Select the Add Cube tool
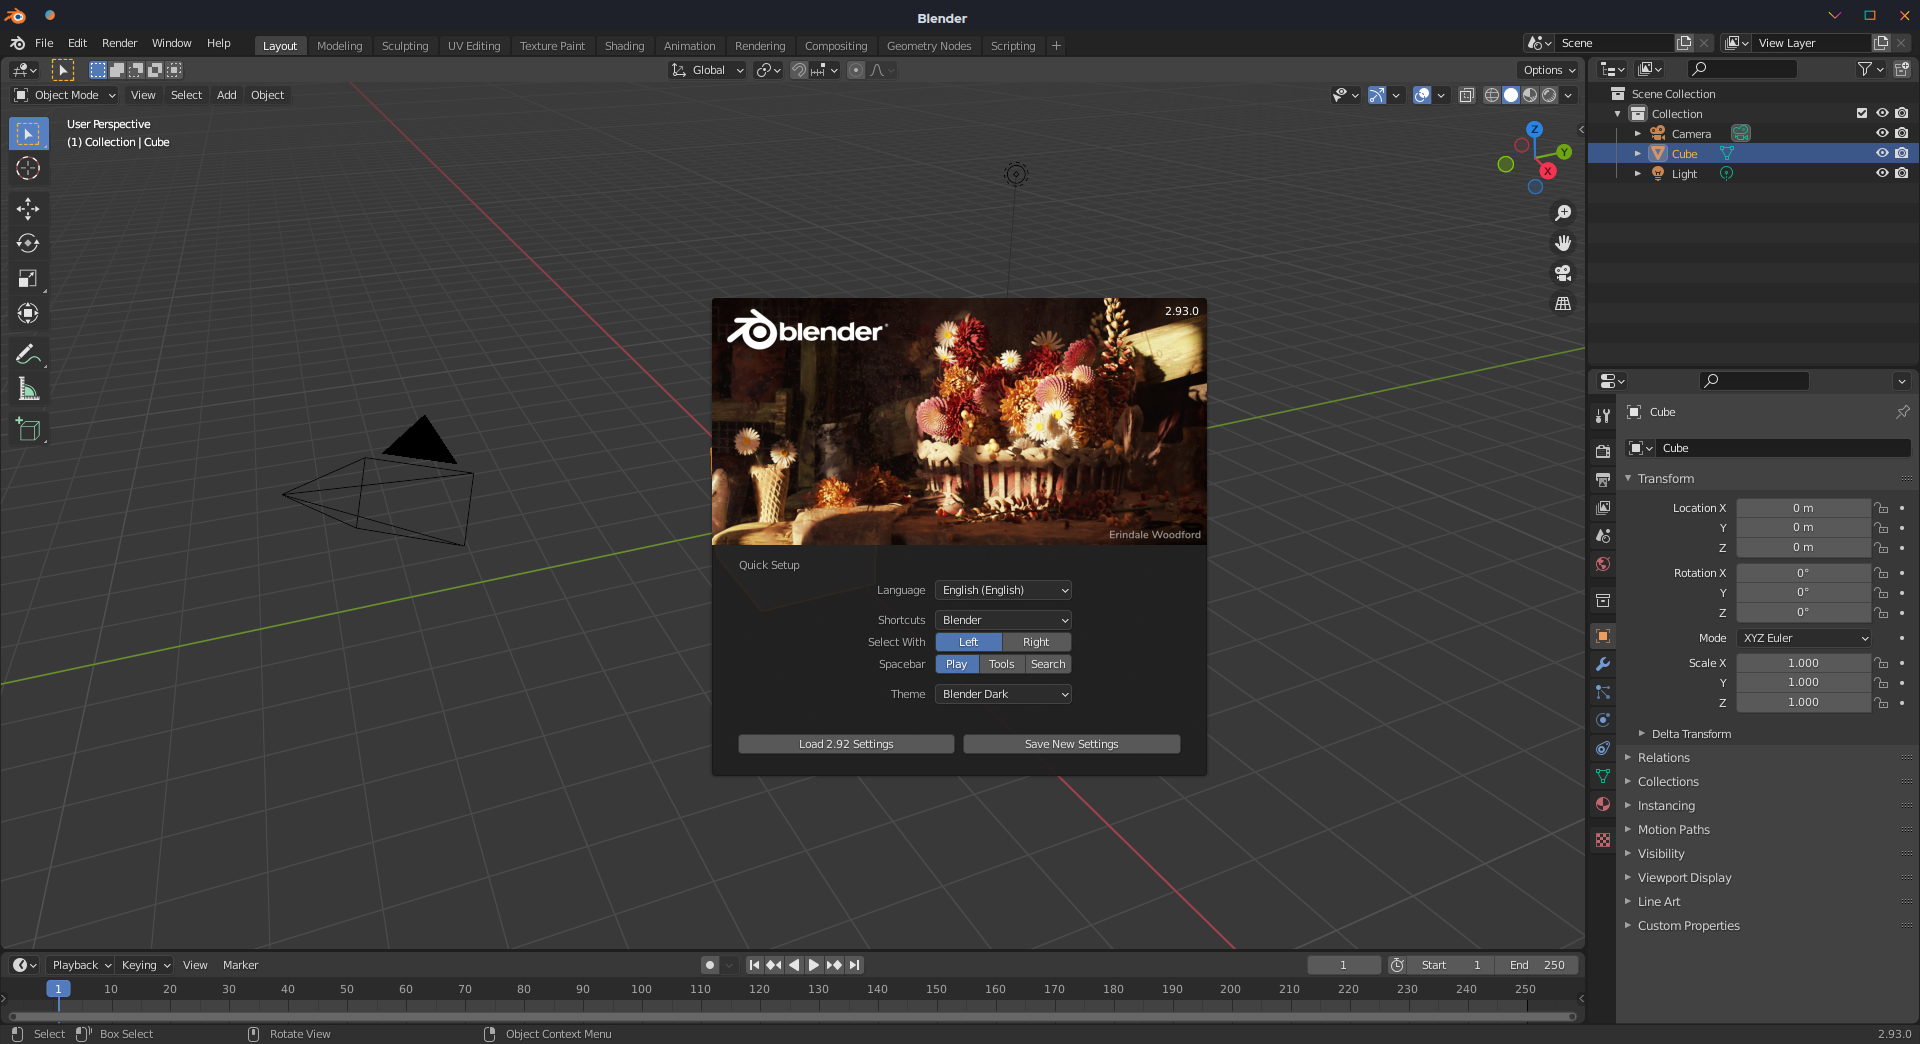The image size is (1920, 1044). [x=28, y=430]
